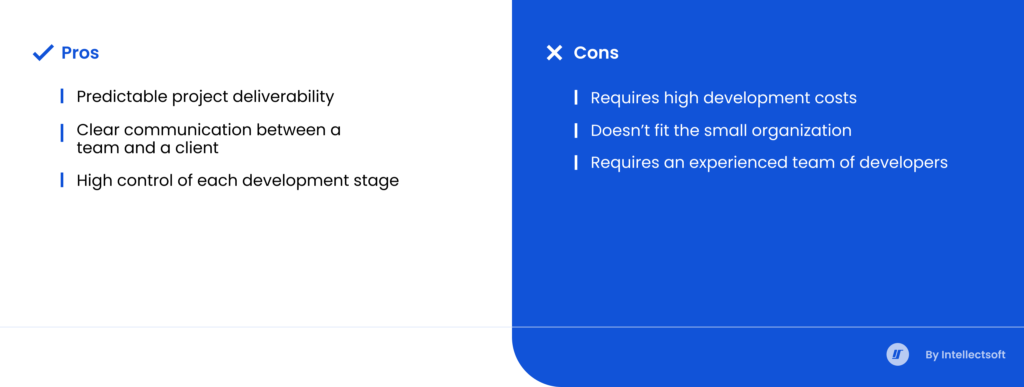The image size is (1024, 387).
Task: Click the white bar before Requires an experienced team
Action: pos(575,163)
